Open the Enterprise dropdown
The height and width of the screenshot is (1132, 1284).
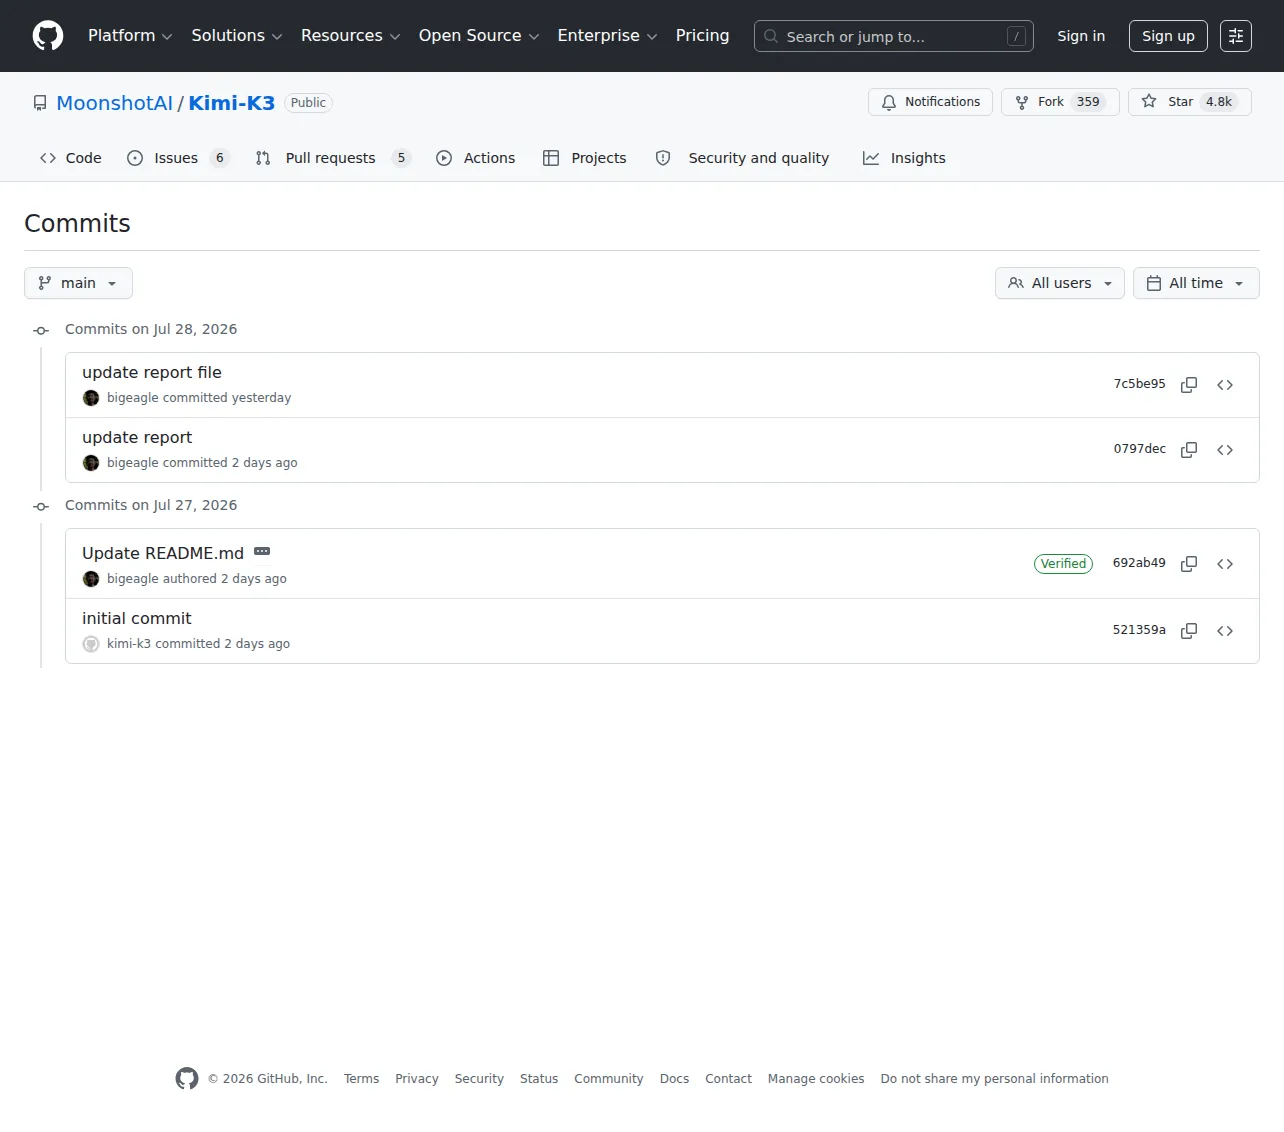tap(607, 36)
